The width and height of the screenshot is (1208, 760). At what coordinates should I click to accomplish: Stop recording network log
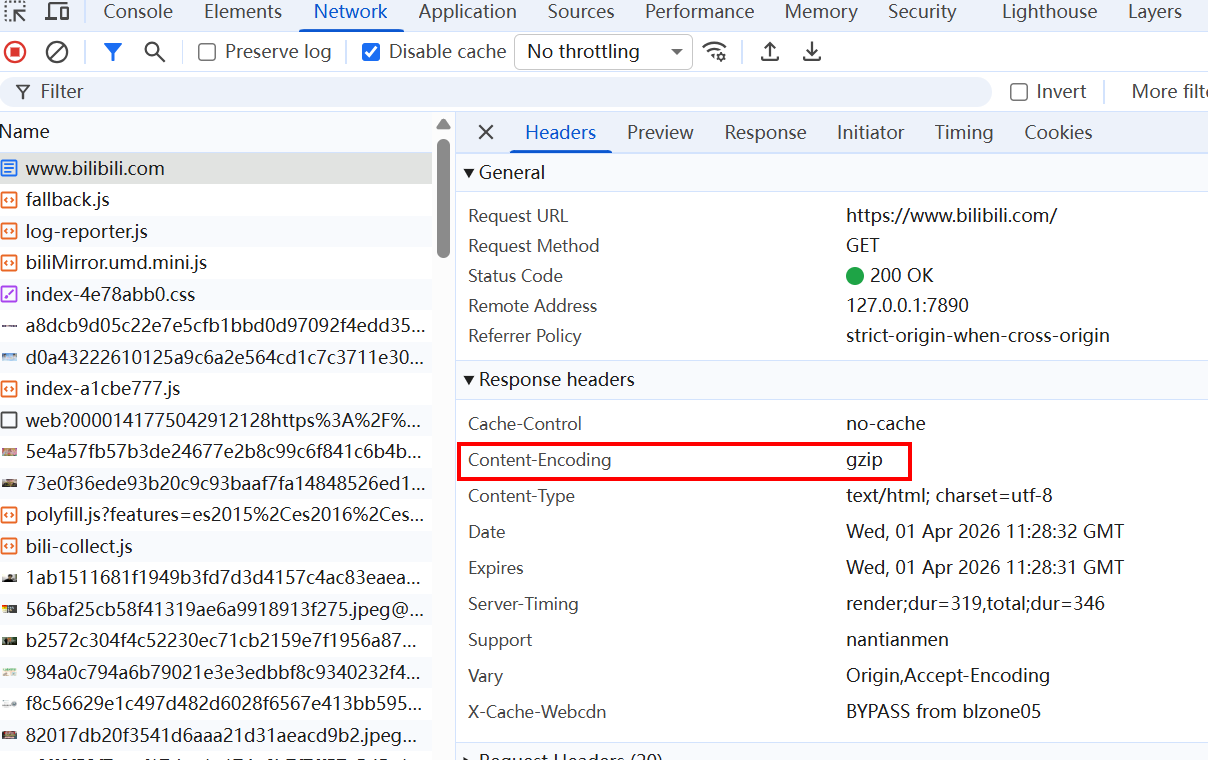[x=15, y=52]
